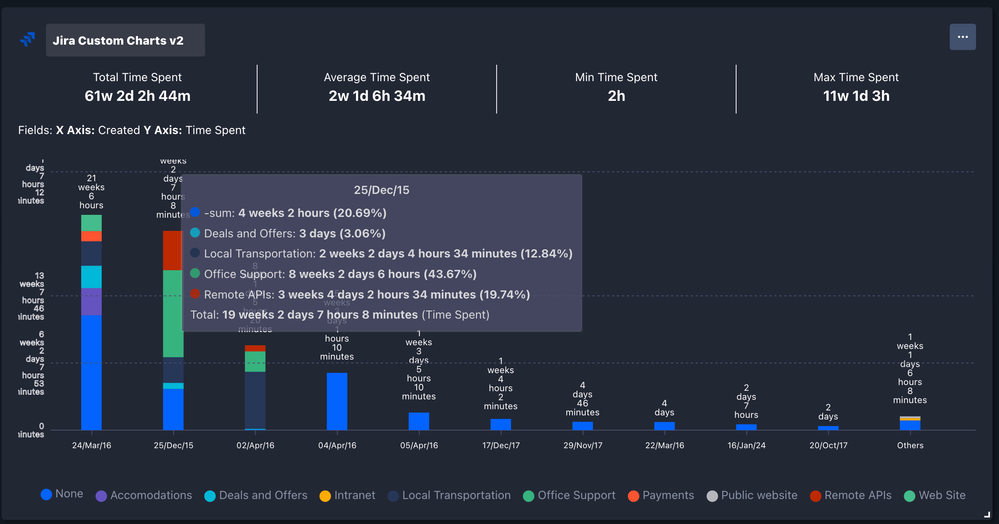The image size is (999, 524).
Task: Toggle the Accomodations legend entry
Action: coord(143,495)
